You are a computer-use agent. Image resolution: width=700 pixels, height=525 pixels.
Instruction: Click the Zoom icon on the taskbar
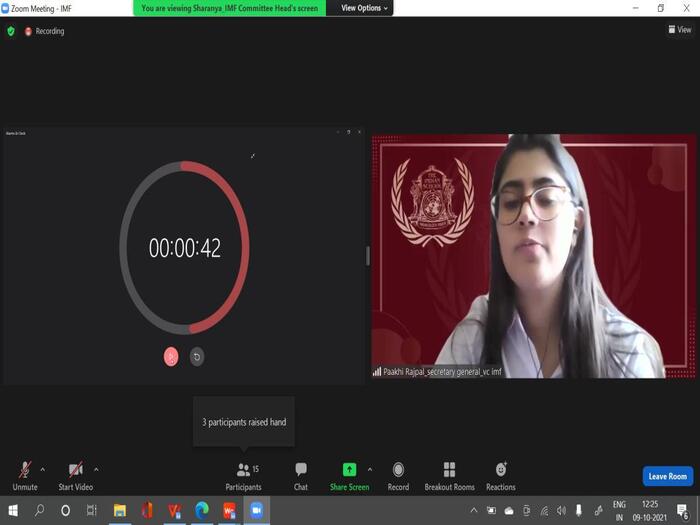tap(256, 510)
